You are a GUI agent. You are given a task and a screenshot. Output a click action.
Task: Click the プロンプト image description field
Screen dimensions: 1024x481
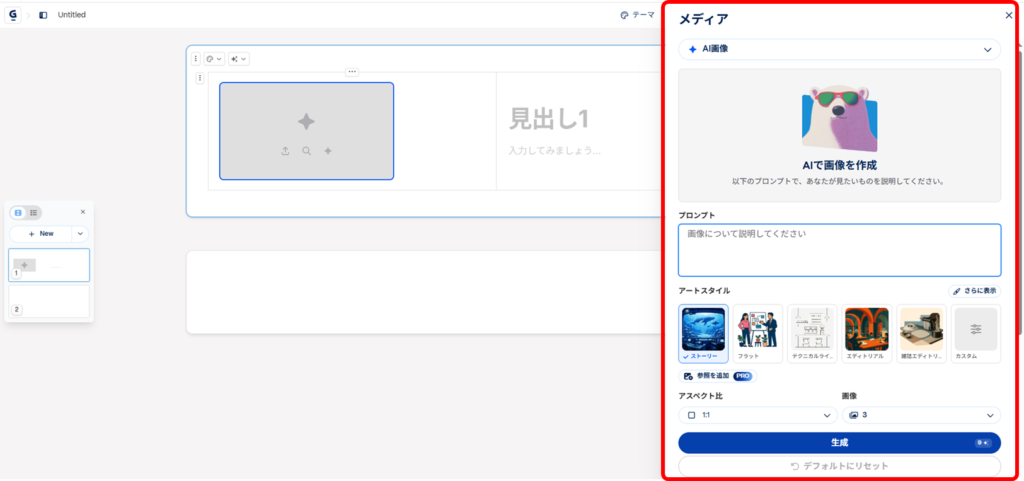click(839, 250)
